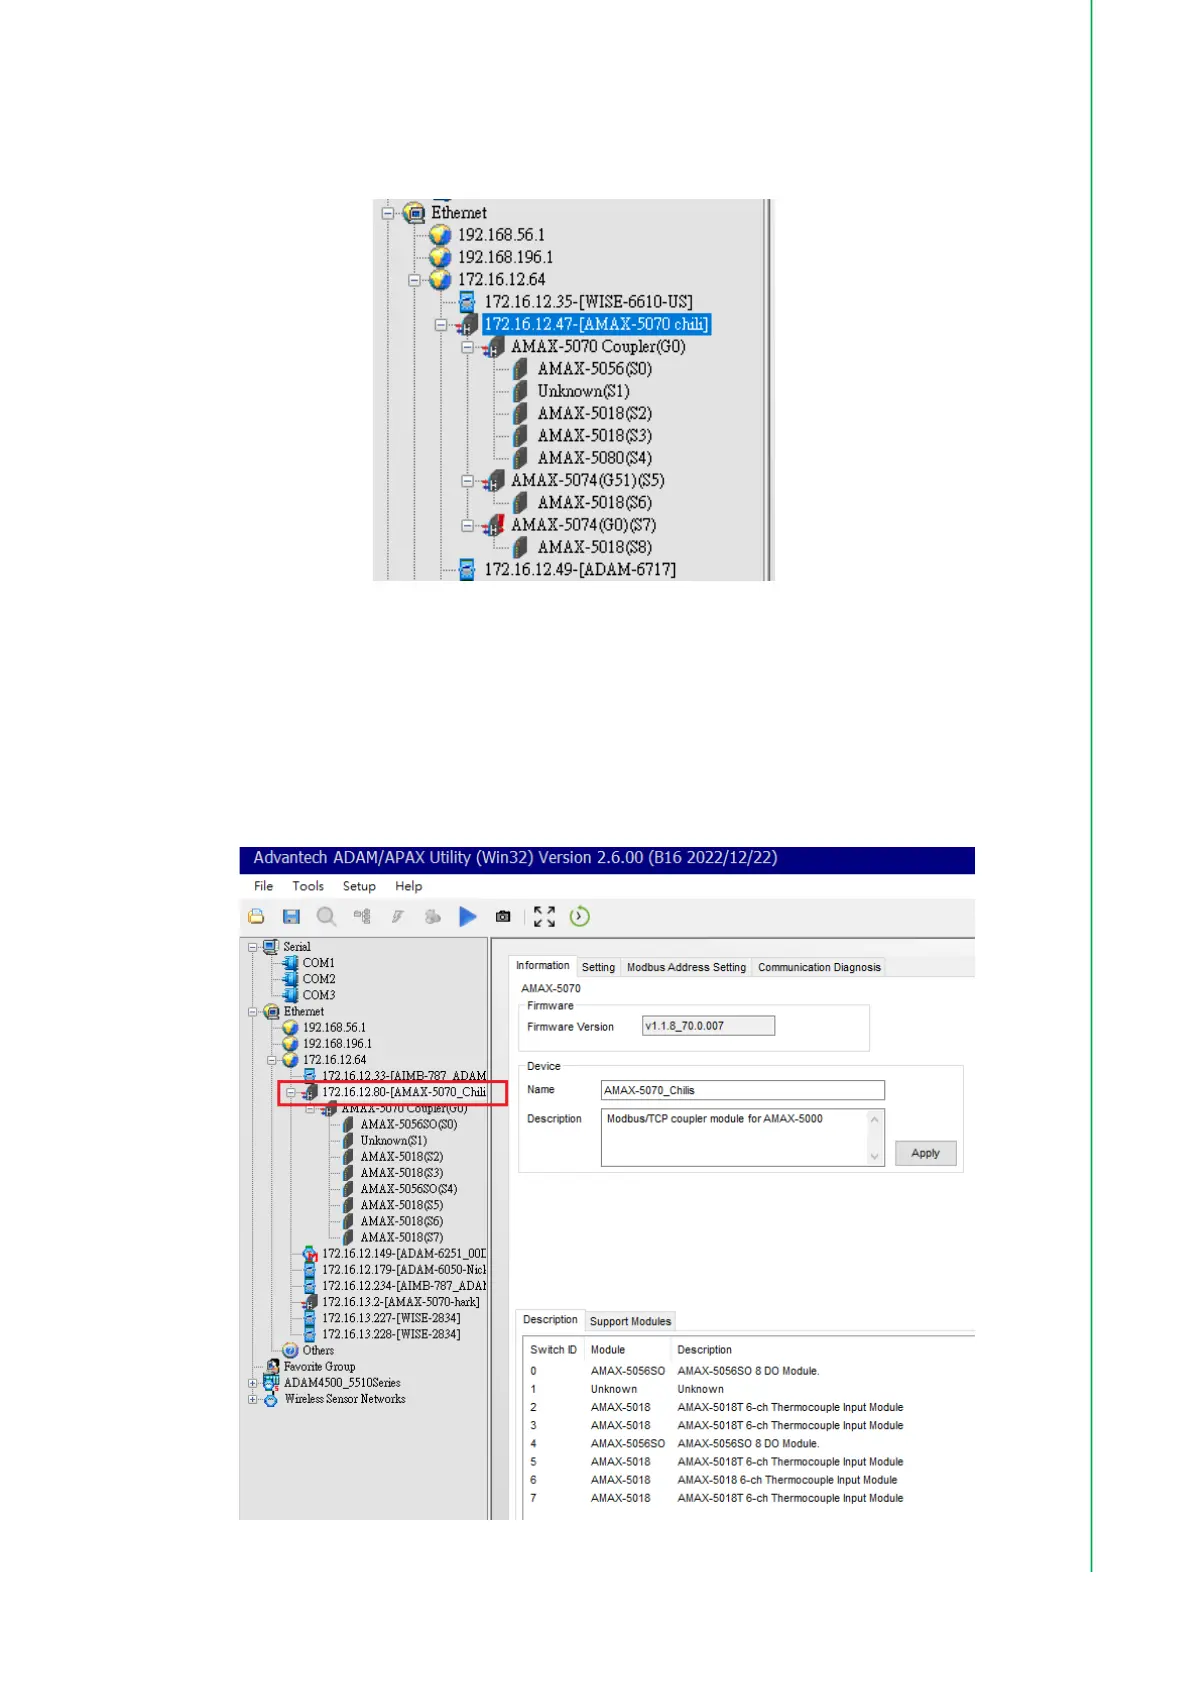Expand the ADAM4500_5510Series node
Screen dimensions: 1191x1684
[x=253, y=1383]
